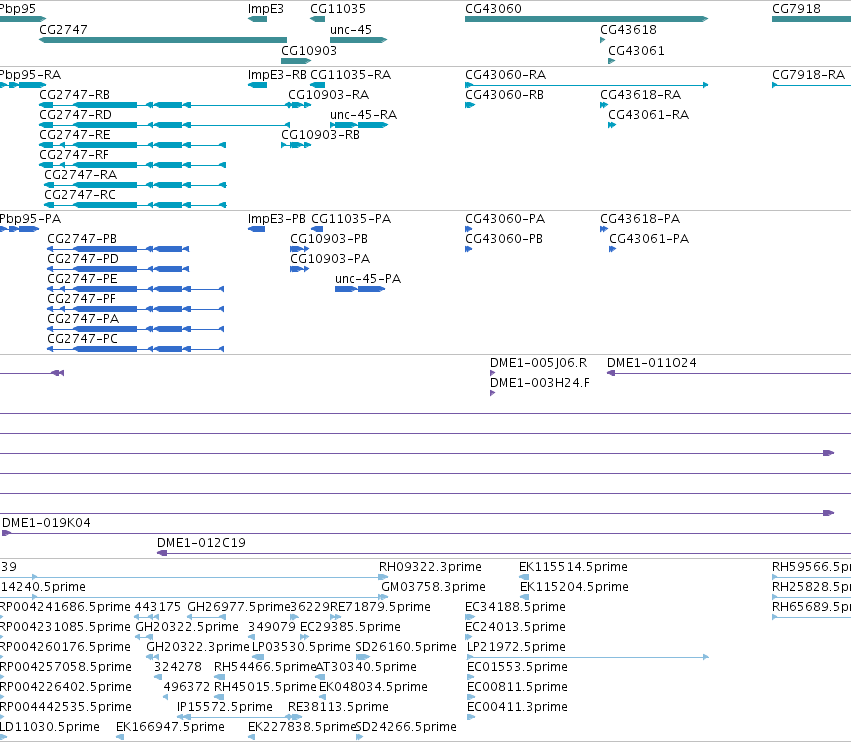Select transcript CG7918-RA

click(x=808, y=74)
